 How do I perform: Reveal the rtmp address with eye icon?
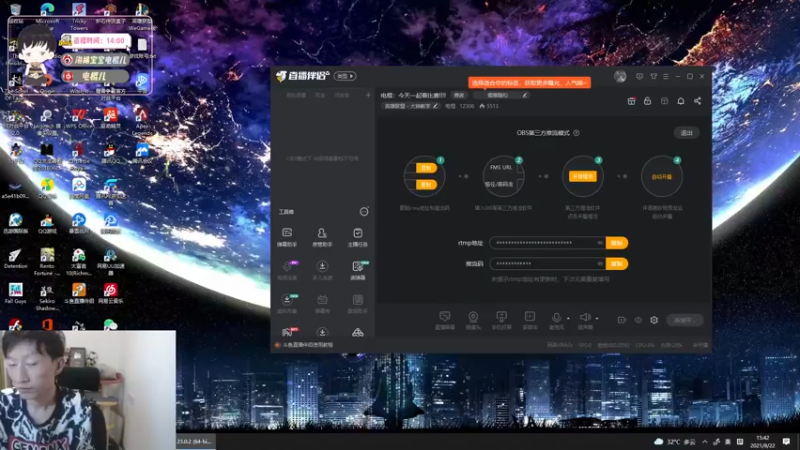(600, 243)
